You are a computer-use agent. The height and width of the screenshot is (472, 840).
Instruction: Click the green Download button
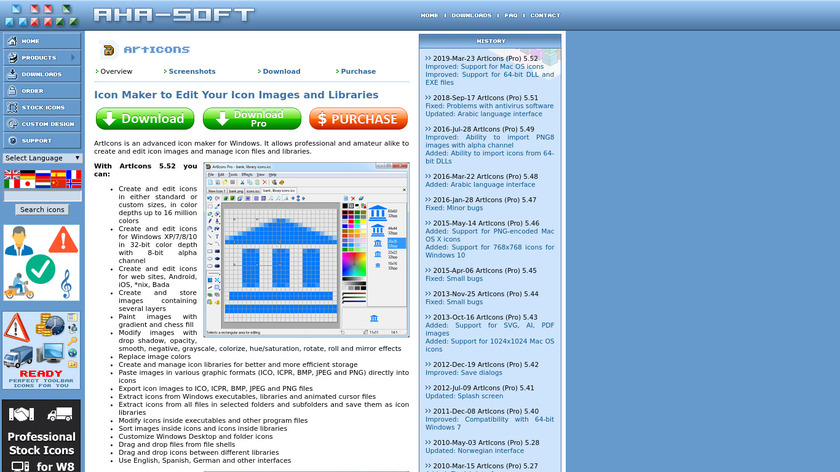(145, 118)
